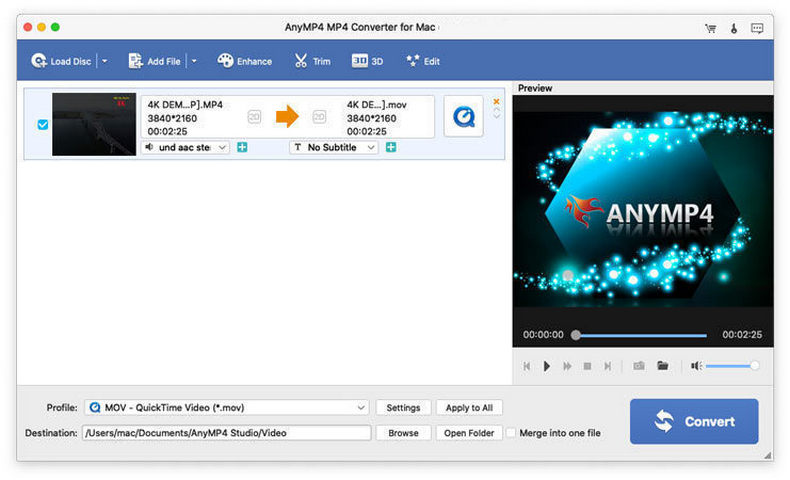Viewport: 790px width, 480px height.
Task: Expand the Add File dropdown arrow
Action: (194, 61)
